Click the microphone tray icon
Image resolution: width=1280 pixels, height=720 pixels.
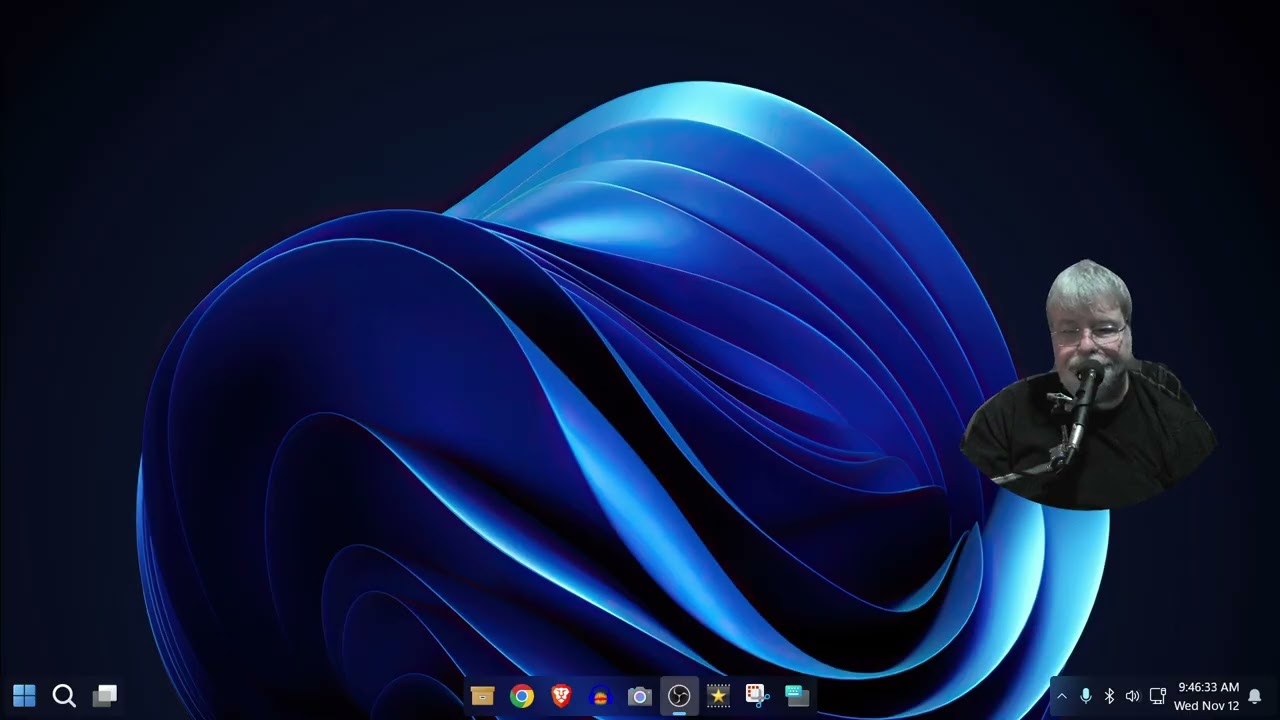1085,696
